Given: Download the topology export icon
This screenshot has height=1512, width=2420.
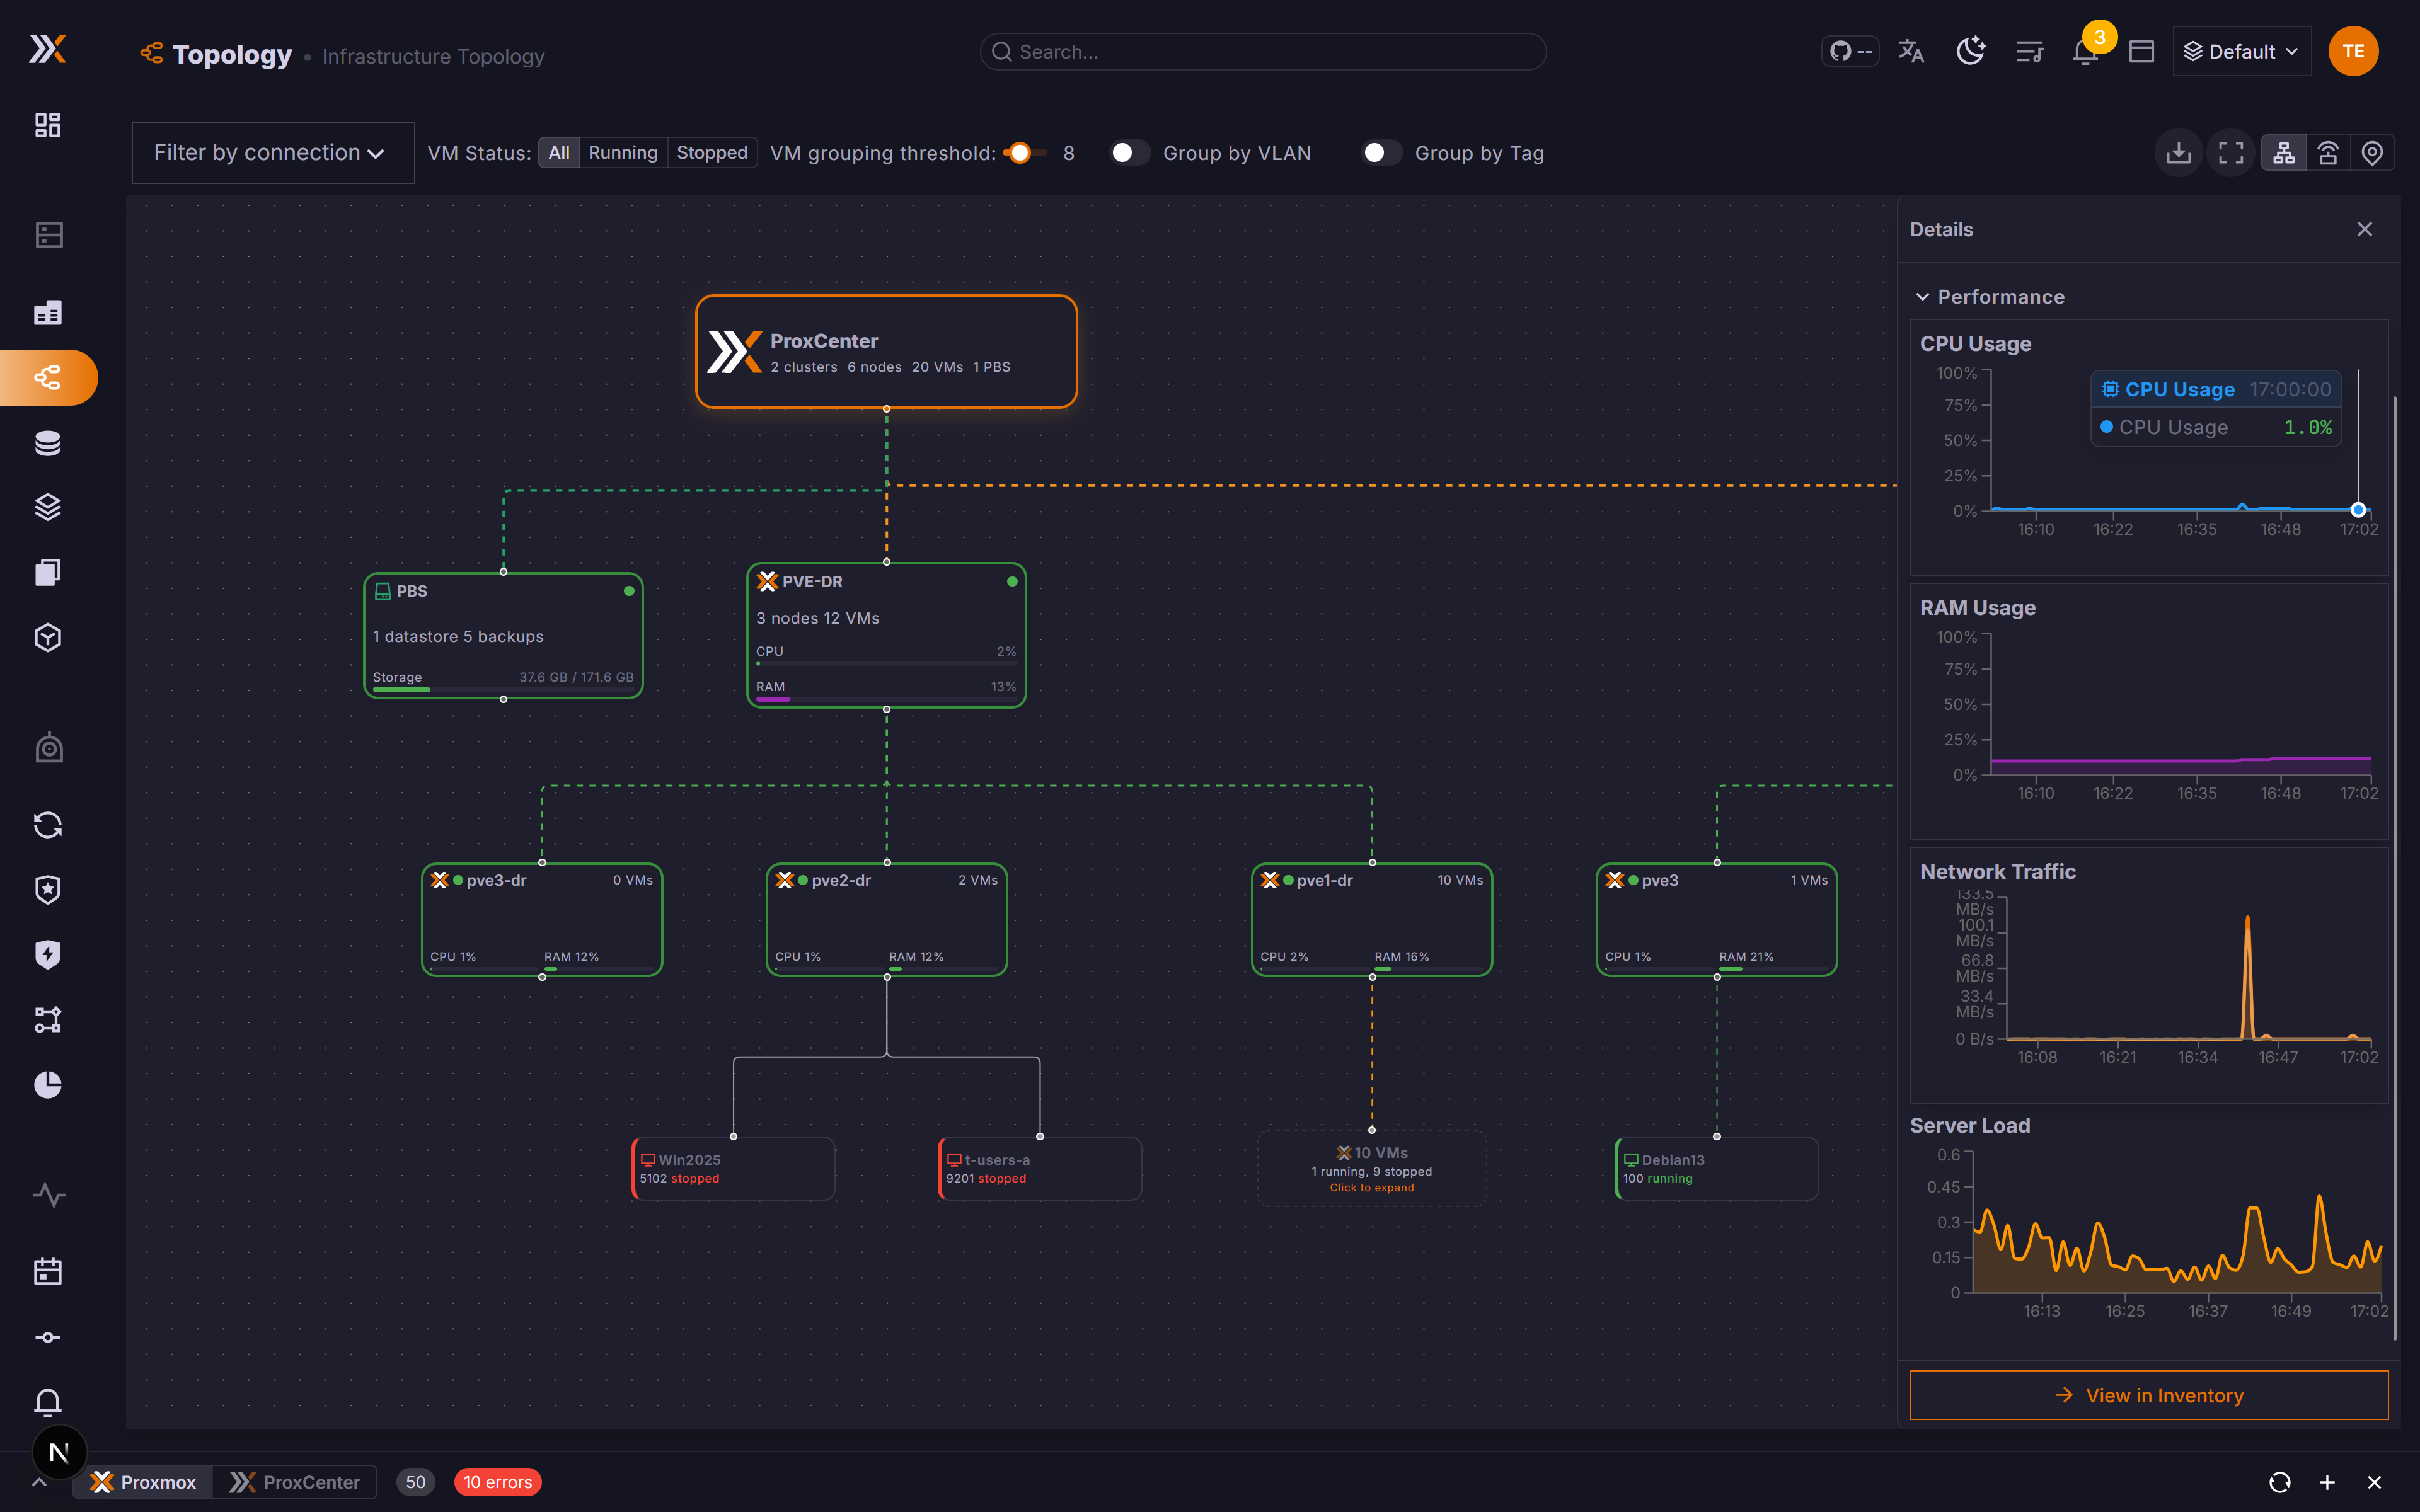Looking at the screenshot, I should pyautogui.click(x=2178, y=153).
